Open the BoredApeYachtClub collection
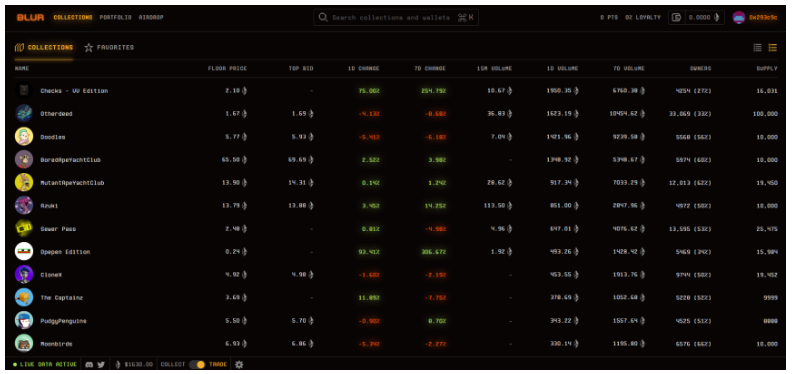 70,160
